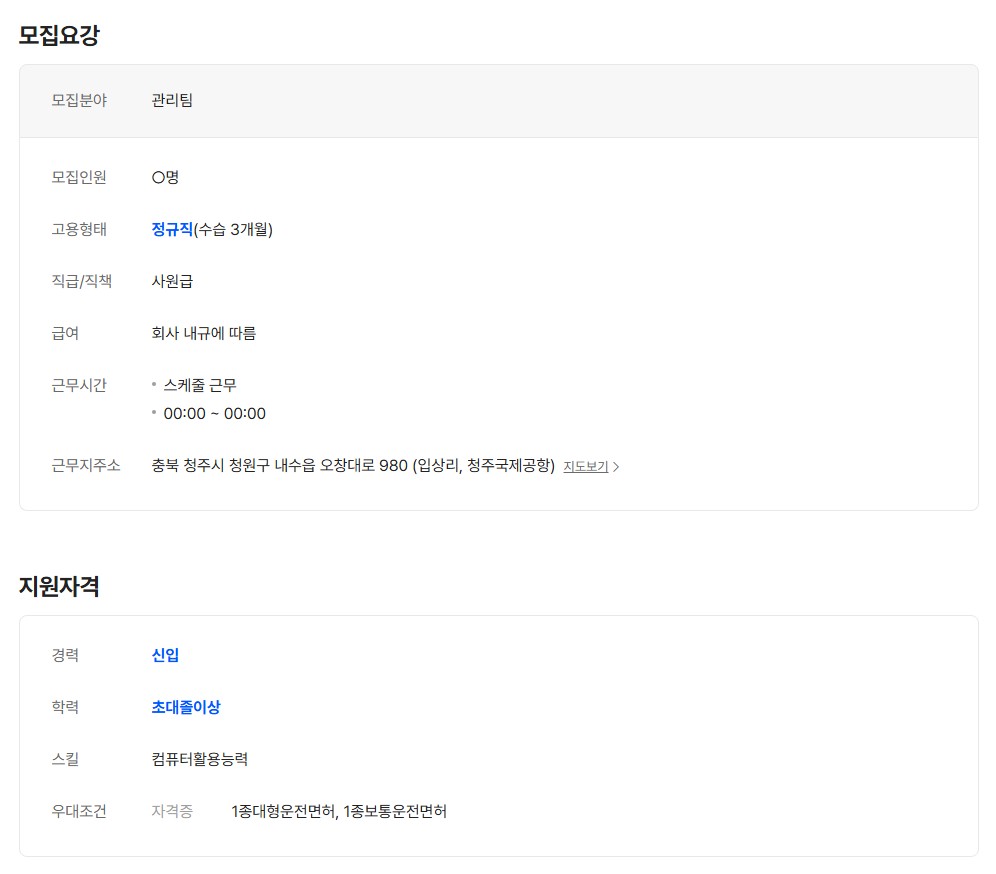996x874 pixels.
Task: Click the chevron arrow beside 지도보기
Action: pos(616,466)
